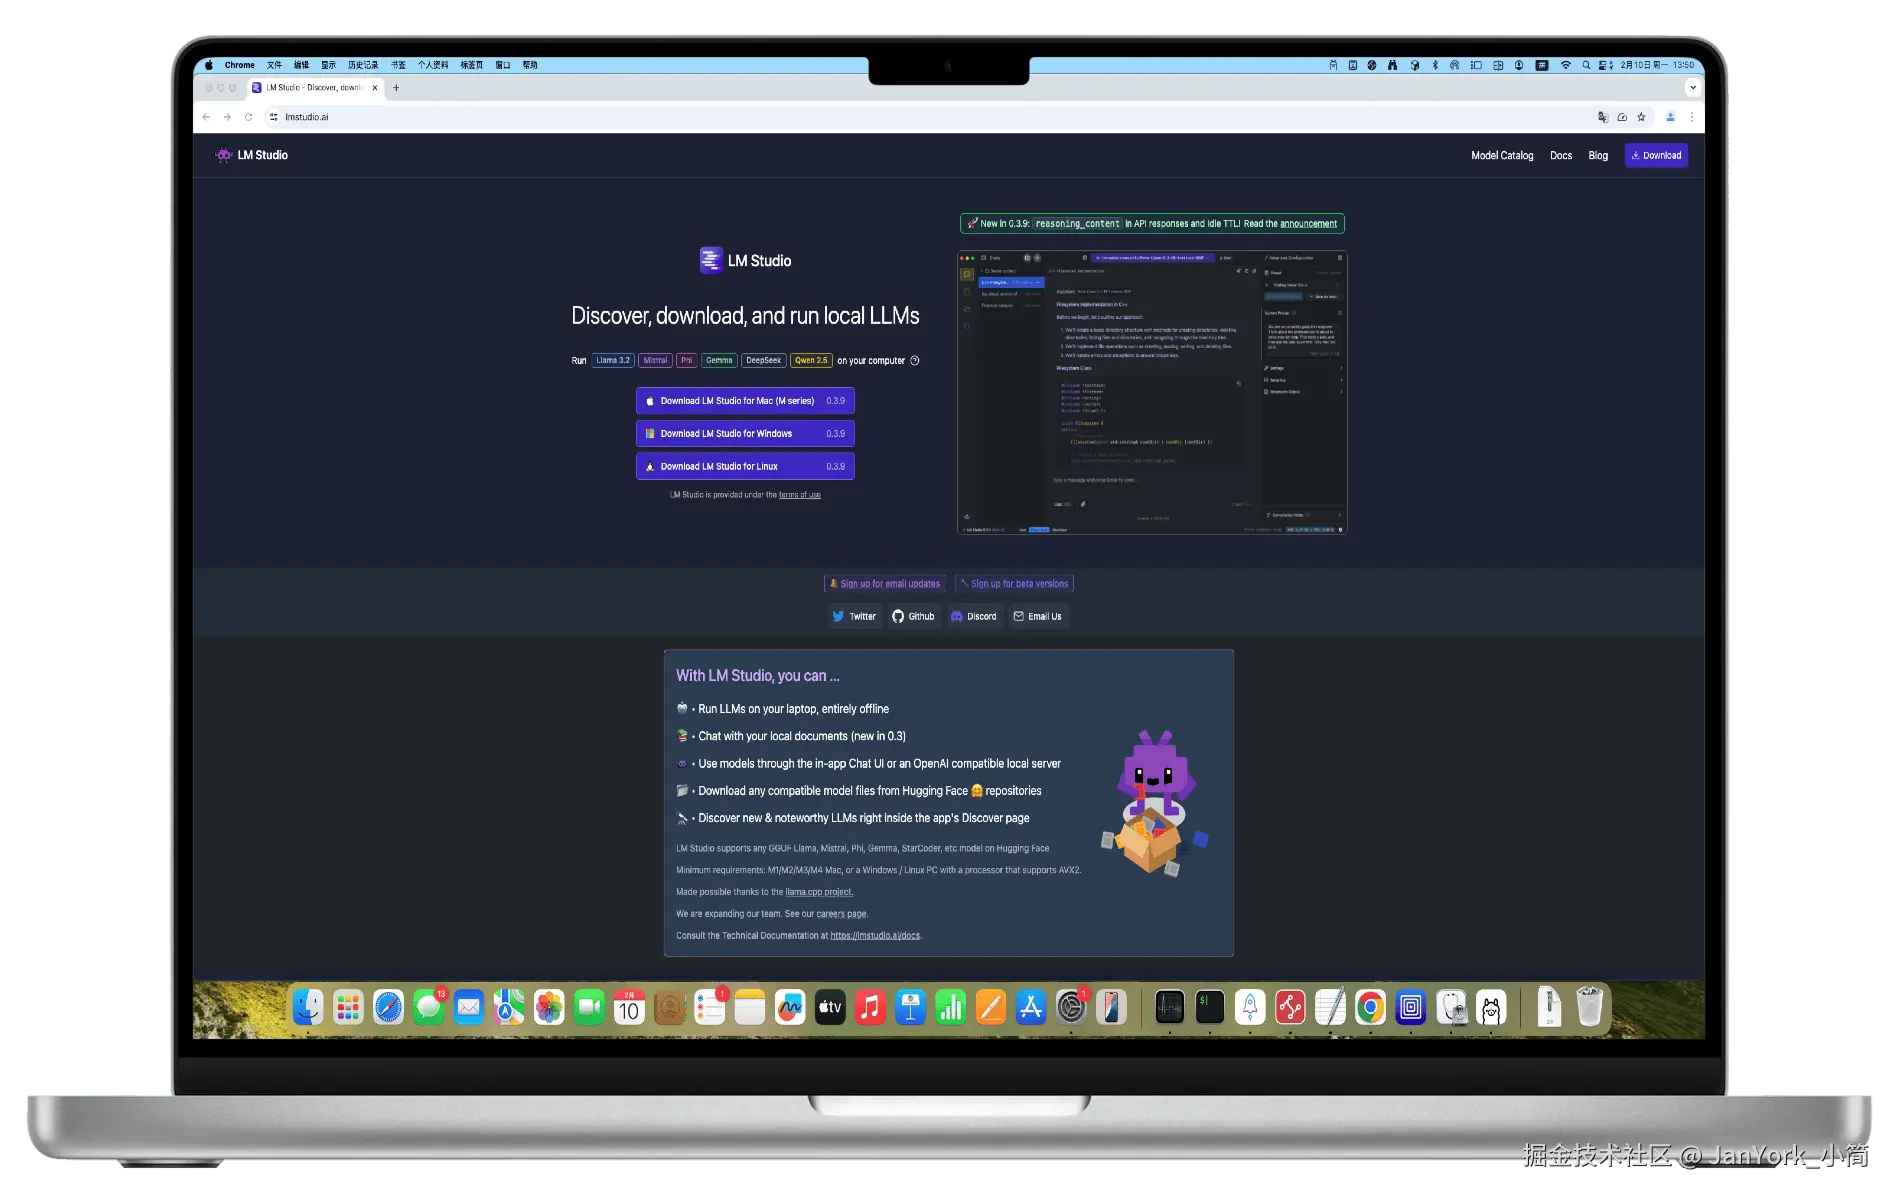Click Chrome's forward navigation arrow
The height and width of the screenshot is (1200, 1900).
coord(227,117)
